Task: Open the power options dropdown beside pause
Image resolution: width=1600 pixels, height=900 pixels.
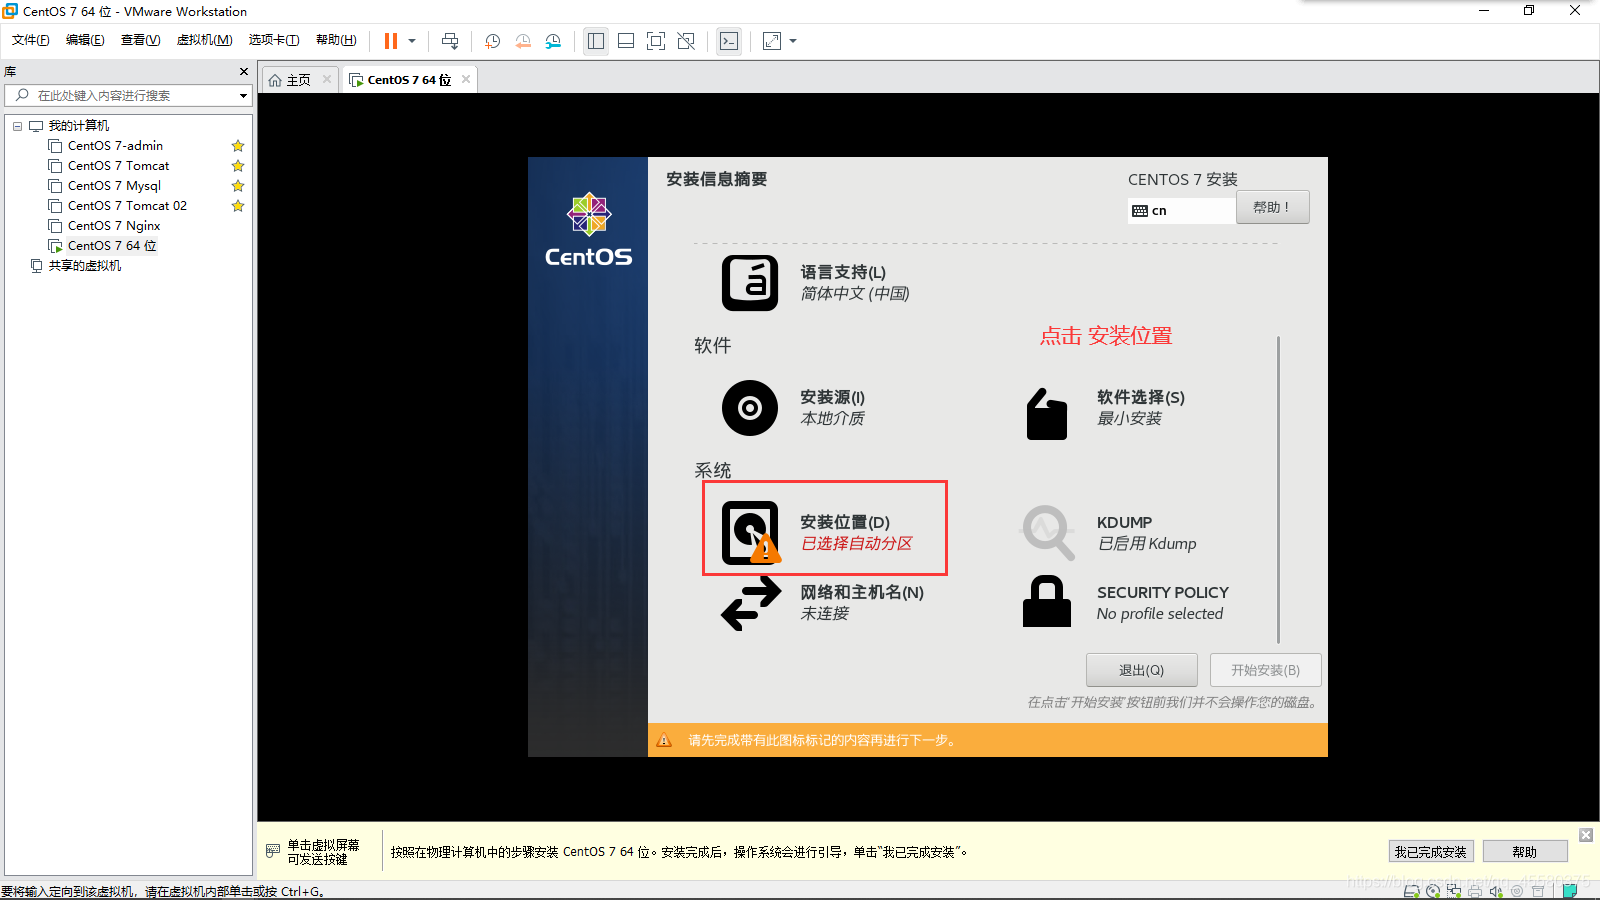Action: 412,41
